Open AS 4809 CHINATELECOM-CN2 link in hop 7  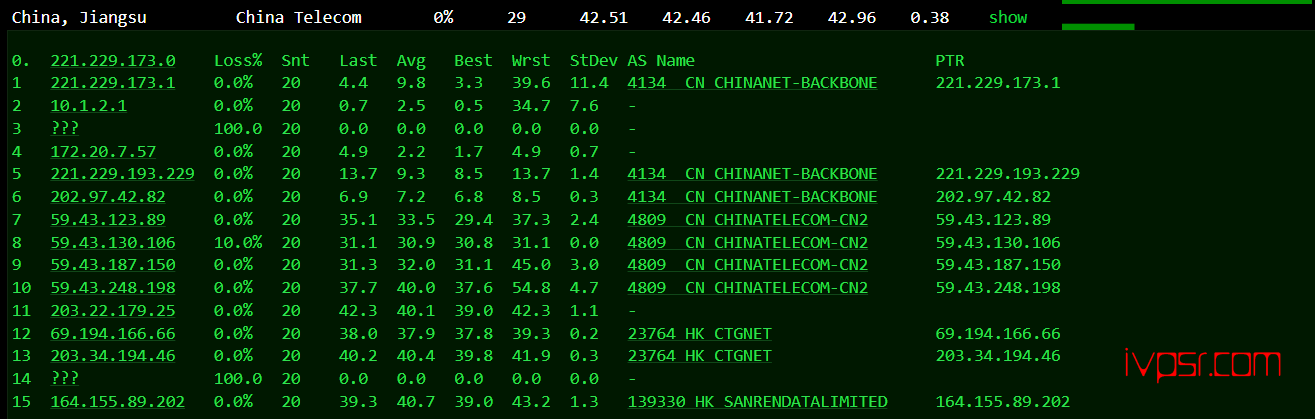(748, 220)
